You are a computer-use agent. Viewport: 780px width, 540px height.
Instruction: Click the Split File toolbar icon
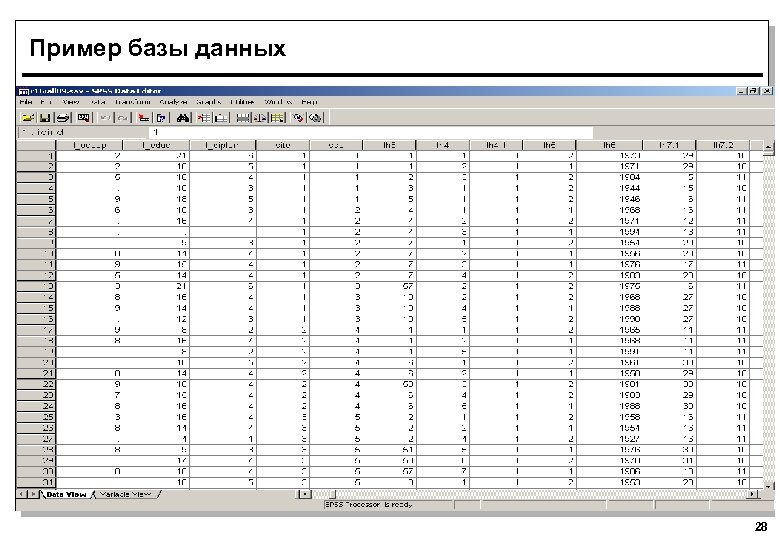243,118
